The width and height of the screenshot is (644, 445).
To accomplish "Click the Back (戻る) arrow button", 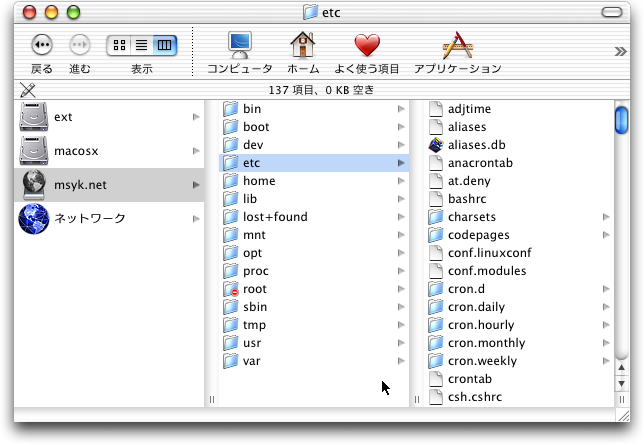I will click(x=41, y=45).
